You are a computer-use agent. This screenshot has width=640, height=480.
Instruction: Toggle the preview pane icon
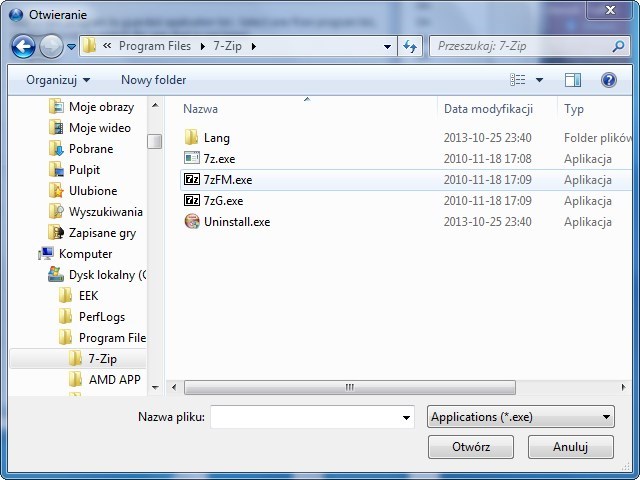click(x=573, y=80)
